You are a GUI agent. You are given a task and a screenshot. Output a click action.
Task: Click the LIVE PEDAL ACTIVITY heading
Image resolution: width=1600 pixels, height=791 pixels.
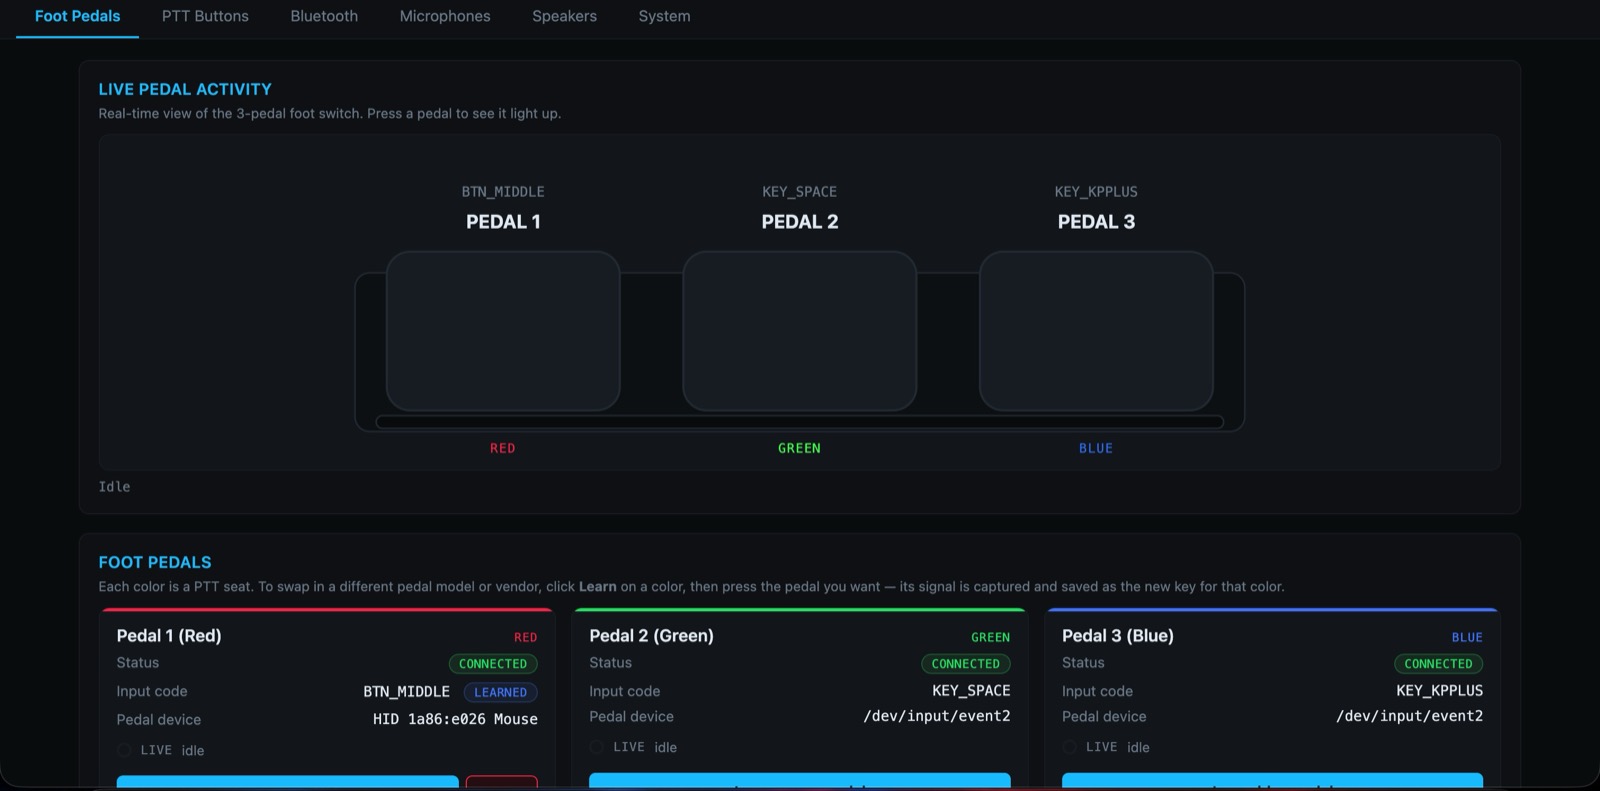185,89
